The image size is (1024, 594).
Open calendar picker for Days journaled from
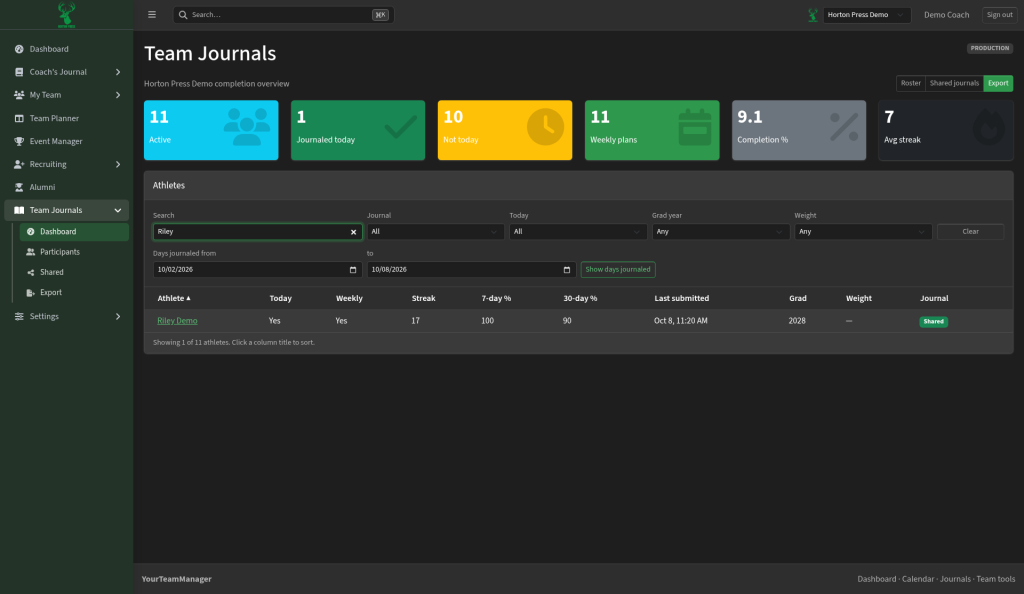pyautogui.click(x=353, y=270)
